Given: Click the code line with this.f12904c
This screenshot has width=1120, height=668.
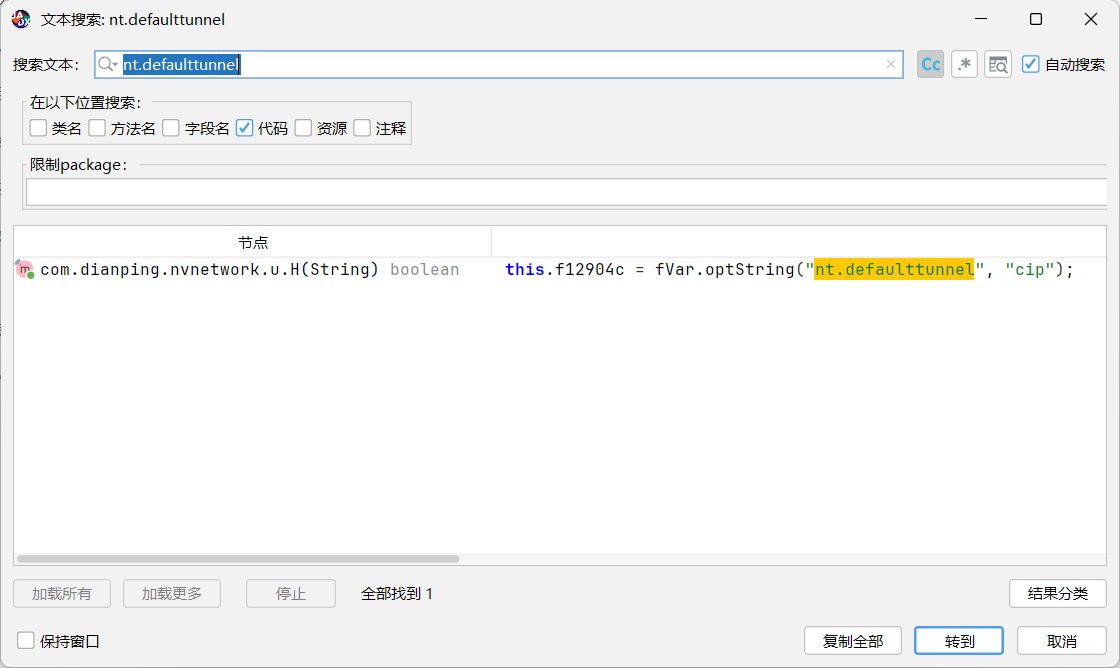Looking at the screenshot, I should [789, 269].
